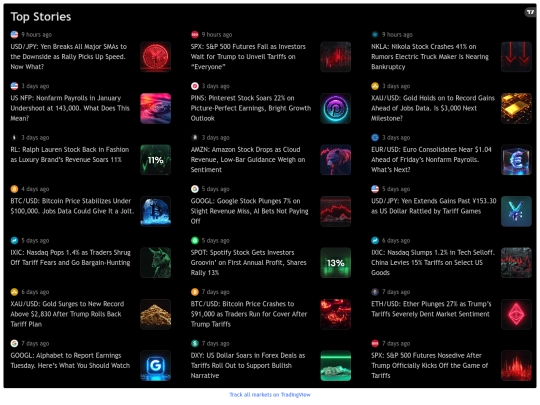This screenshot has width=540, height=405.
Task: Open the S&P 500 Futures Fall headline
Action: pyautogui.click(x=248, y=56)
